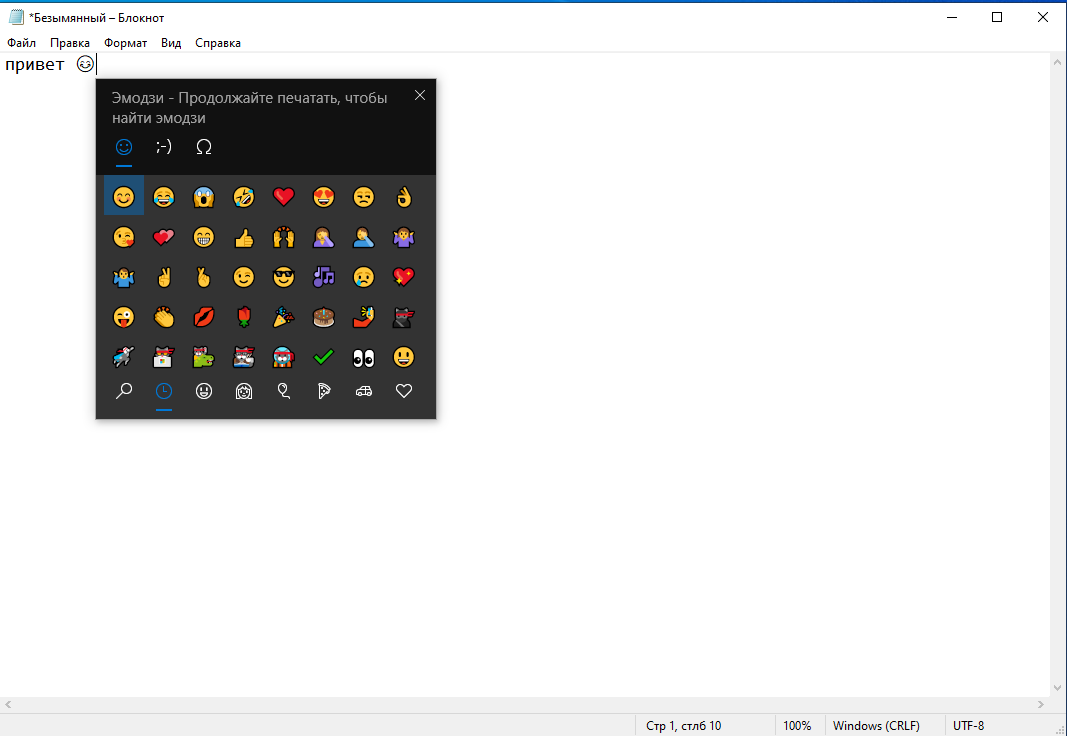
Task: Insert the two hearts emoji
Action: click(163, 237)
